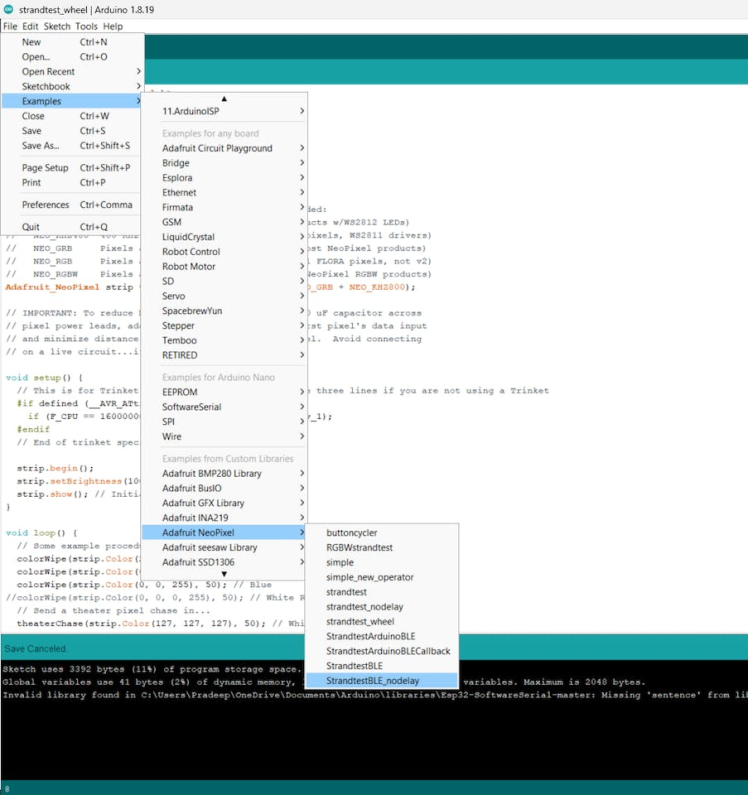Select New in the File menu
The image size is (748, 795).
coord(32,42)
